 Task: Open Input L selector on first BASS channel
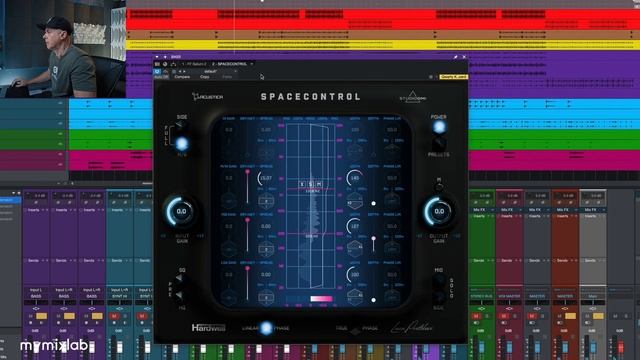(36, 289)
